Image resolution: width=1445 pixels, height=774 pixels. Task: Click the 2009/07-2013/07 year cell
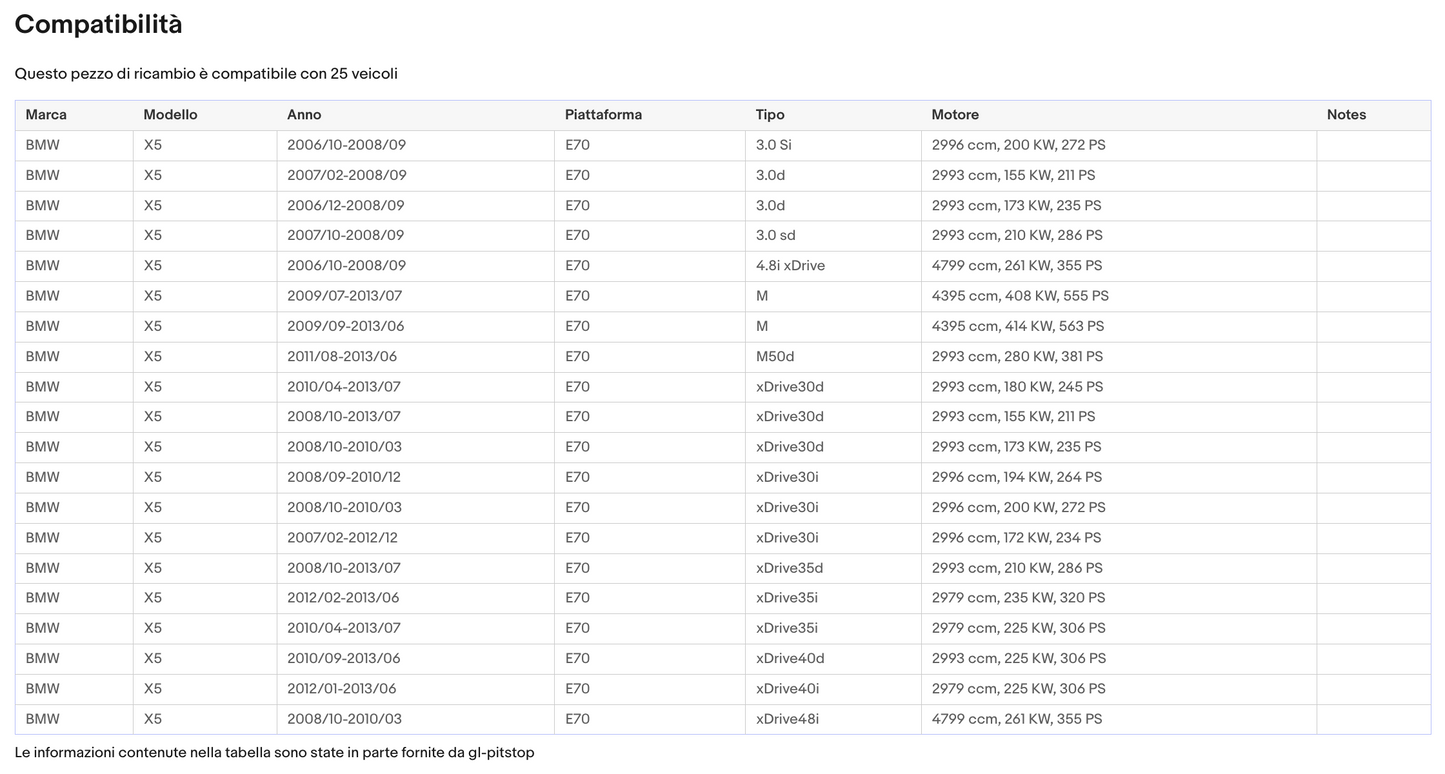tap(346, 296)
